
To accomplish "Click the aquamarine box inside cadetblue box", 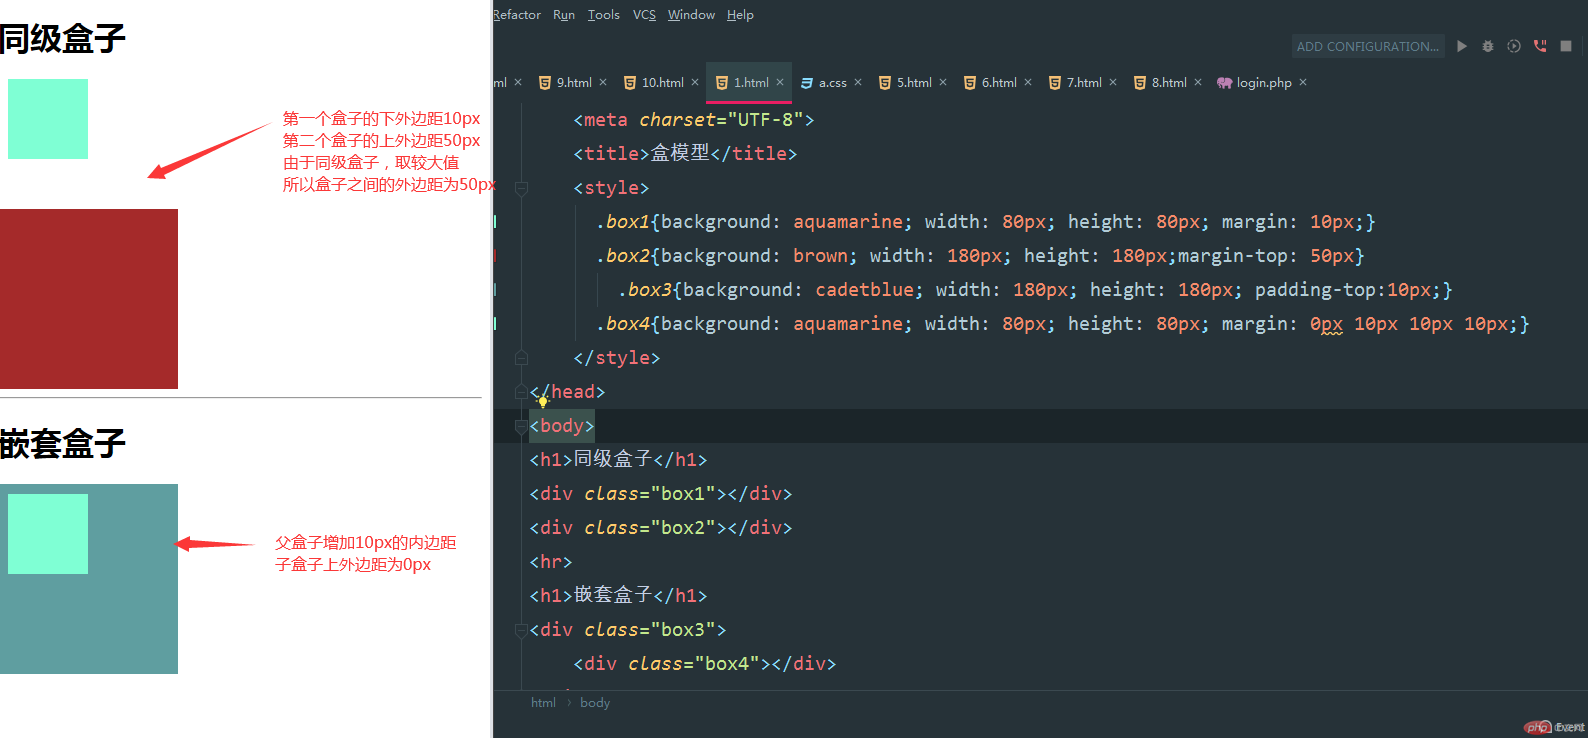I will pyautogui.click(x=48, y=534).
